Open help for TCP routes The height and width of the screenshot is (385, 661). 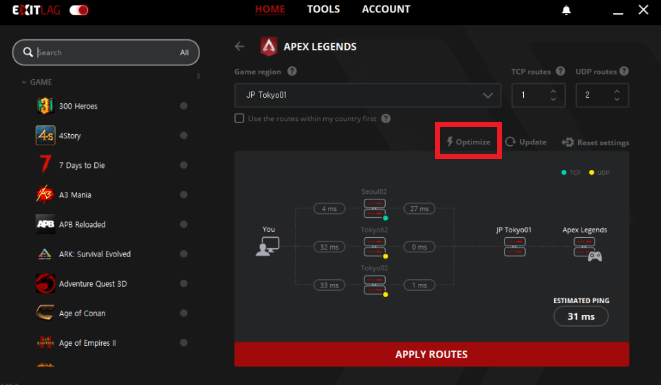pos(560,71)
